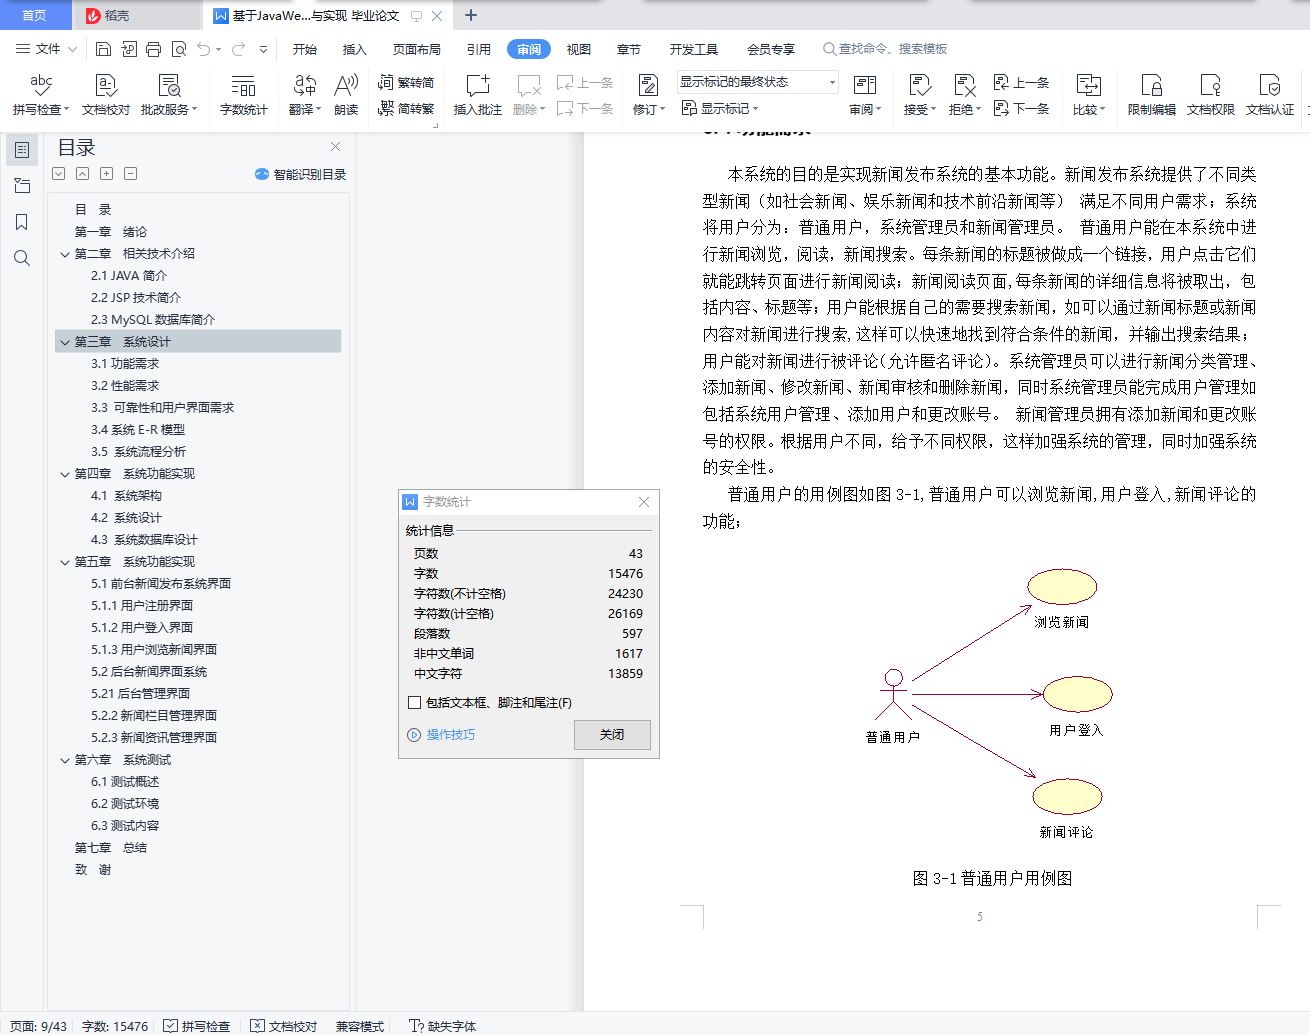Click the 字数统计 word count ribbon icon
1310x1035 pixels.
[243, 95]
